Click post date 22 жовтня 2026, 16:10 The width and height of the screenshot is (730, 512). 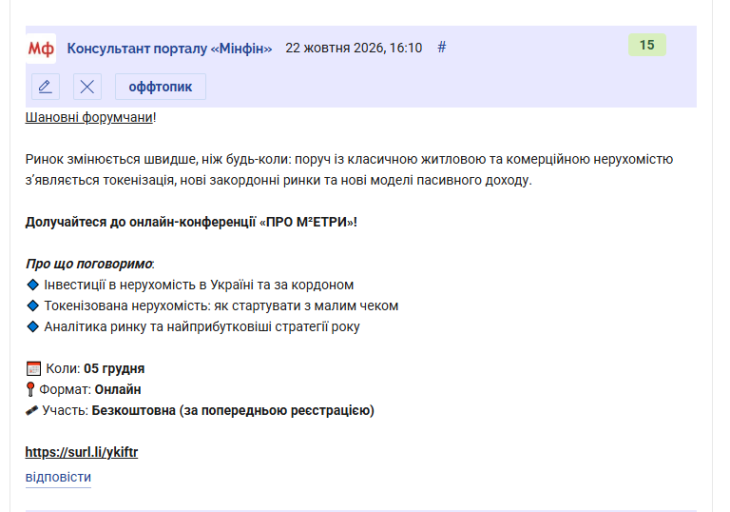click(353, 48)
